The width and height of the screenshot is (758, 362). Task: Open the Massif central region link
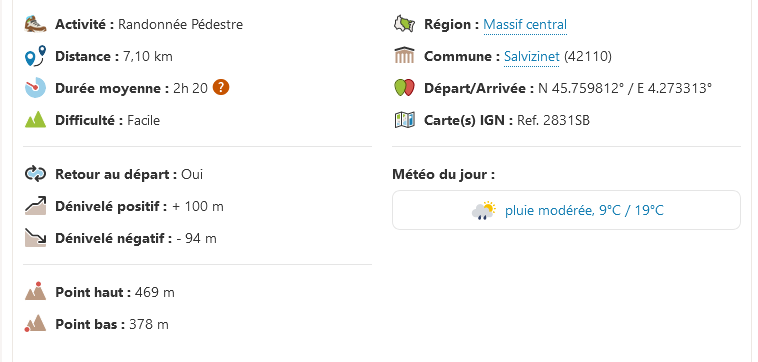(x=525, y=24)
